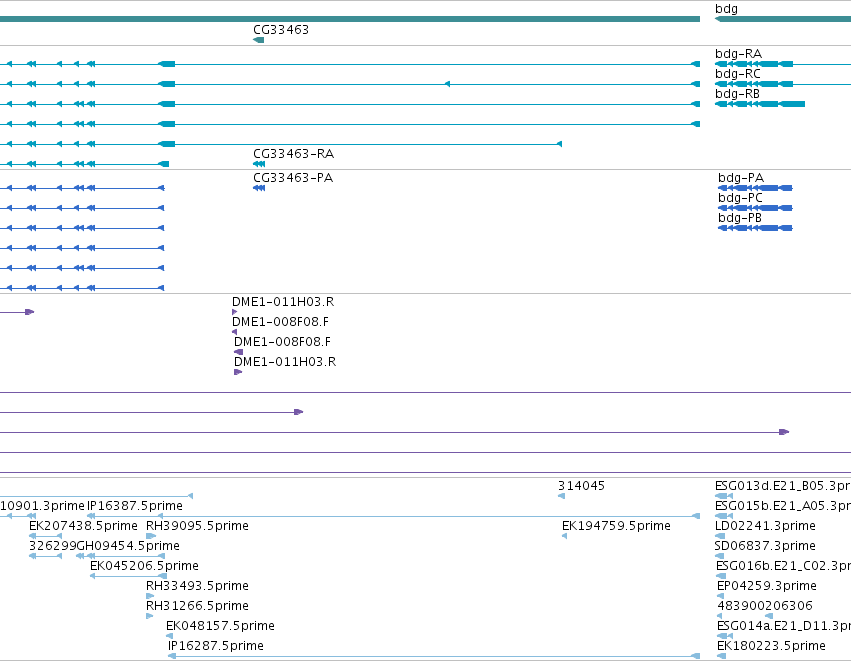Select the EK045206.5prime feature line
Screen dimensions: 851x661
128,576
